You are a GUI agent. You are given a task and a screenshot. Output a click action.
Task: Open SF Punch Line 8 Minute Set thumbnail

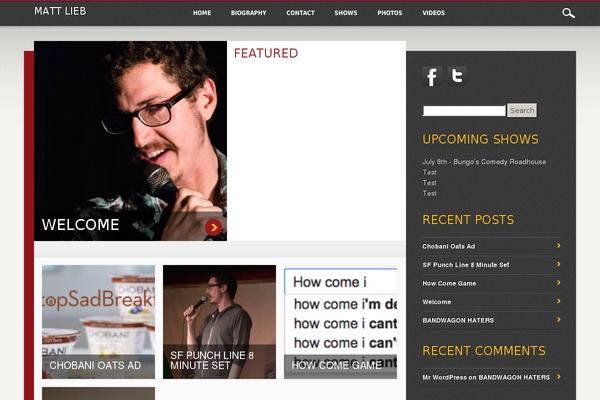click(219, 322)
